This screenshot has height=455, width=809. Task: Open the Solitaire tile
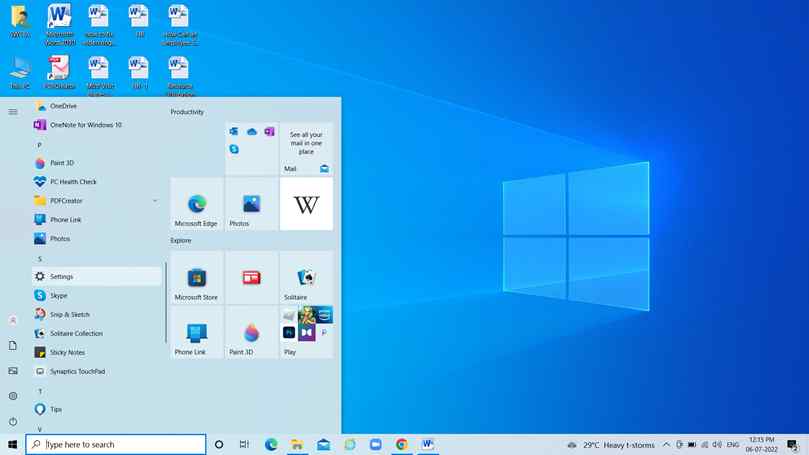[306, 278]
